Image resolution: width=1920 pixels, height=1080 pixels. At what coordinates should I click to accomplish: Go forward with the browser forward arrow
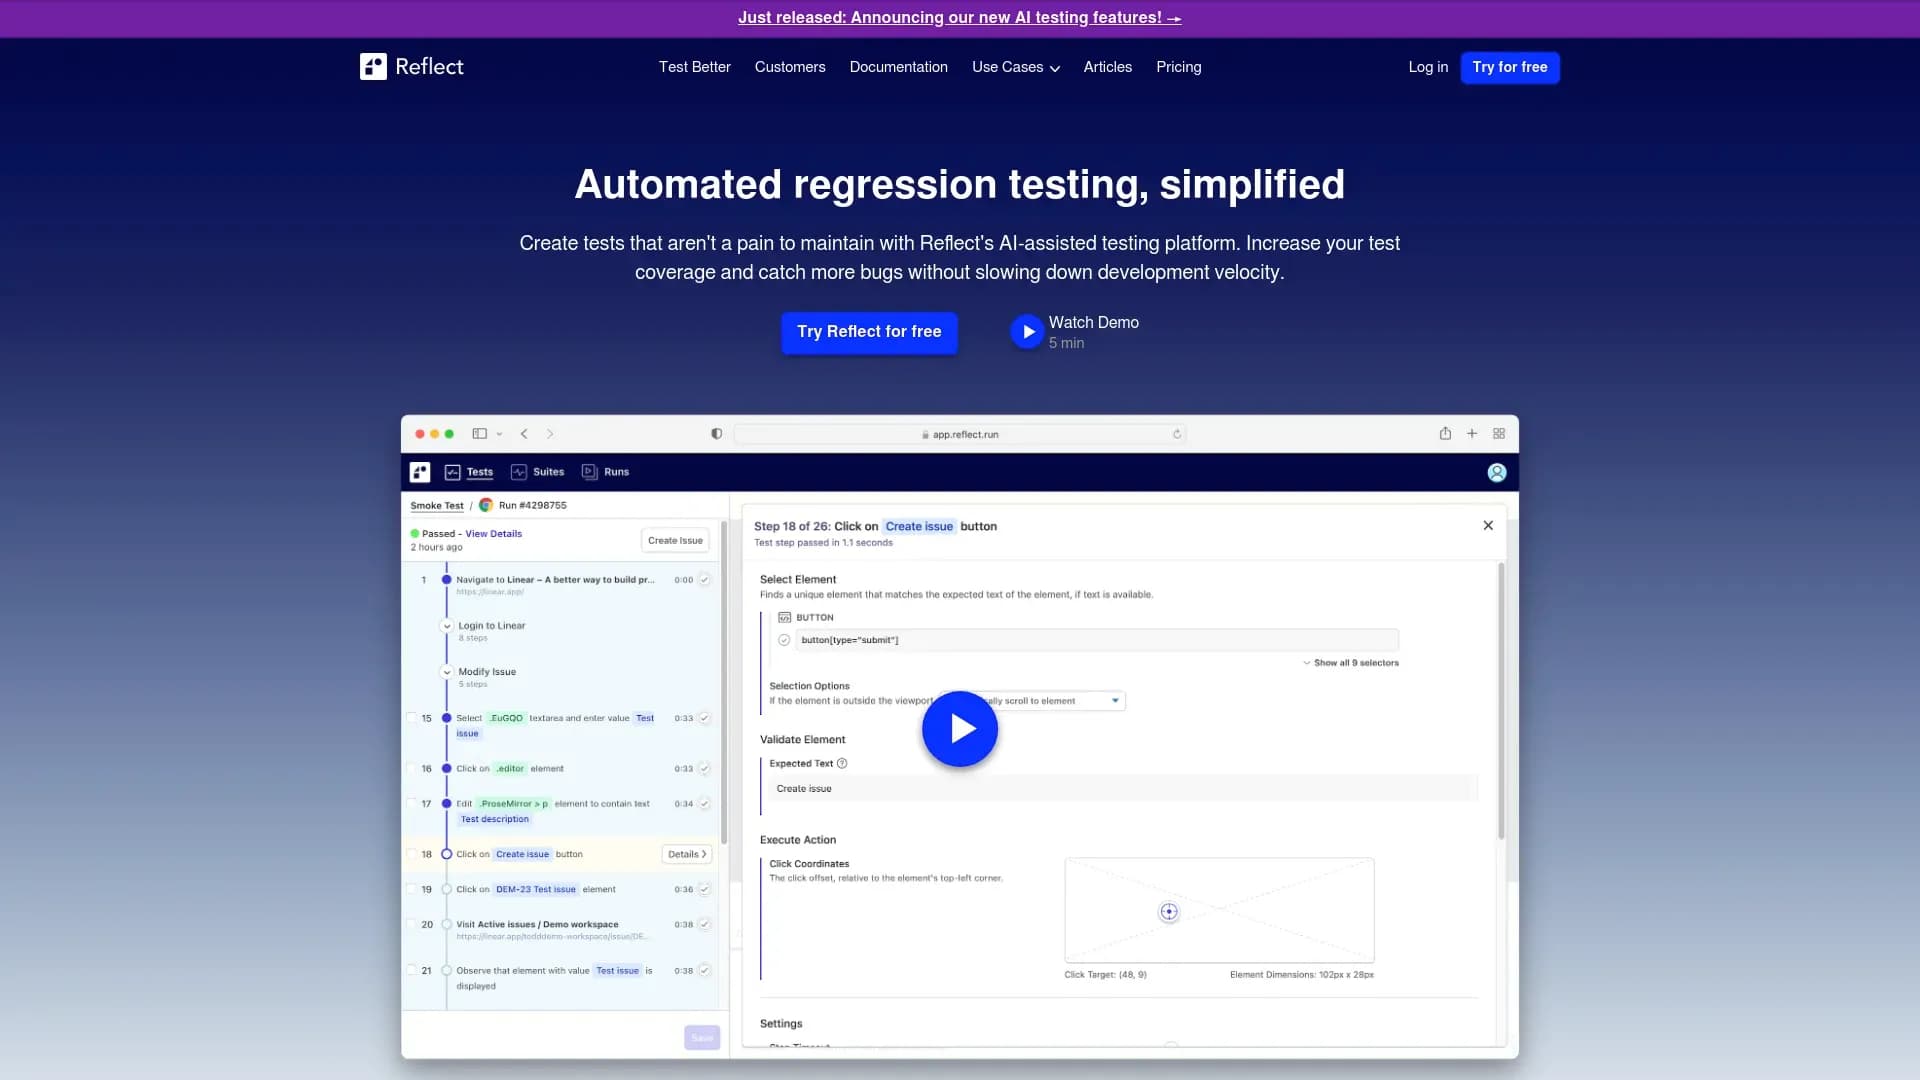pyautogui.click(x=550, y=434)
